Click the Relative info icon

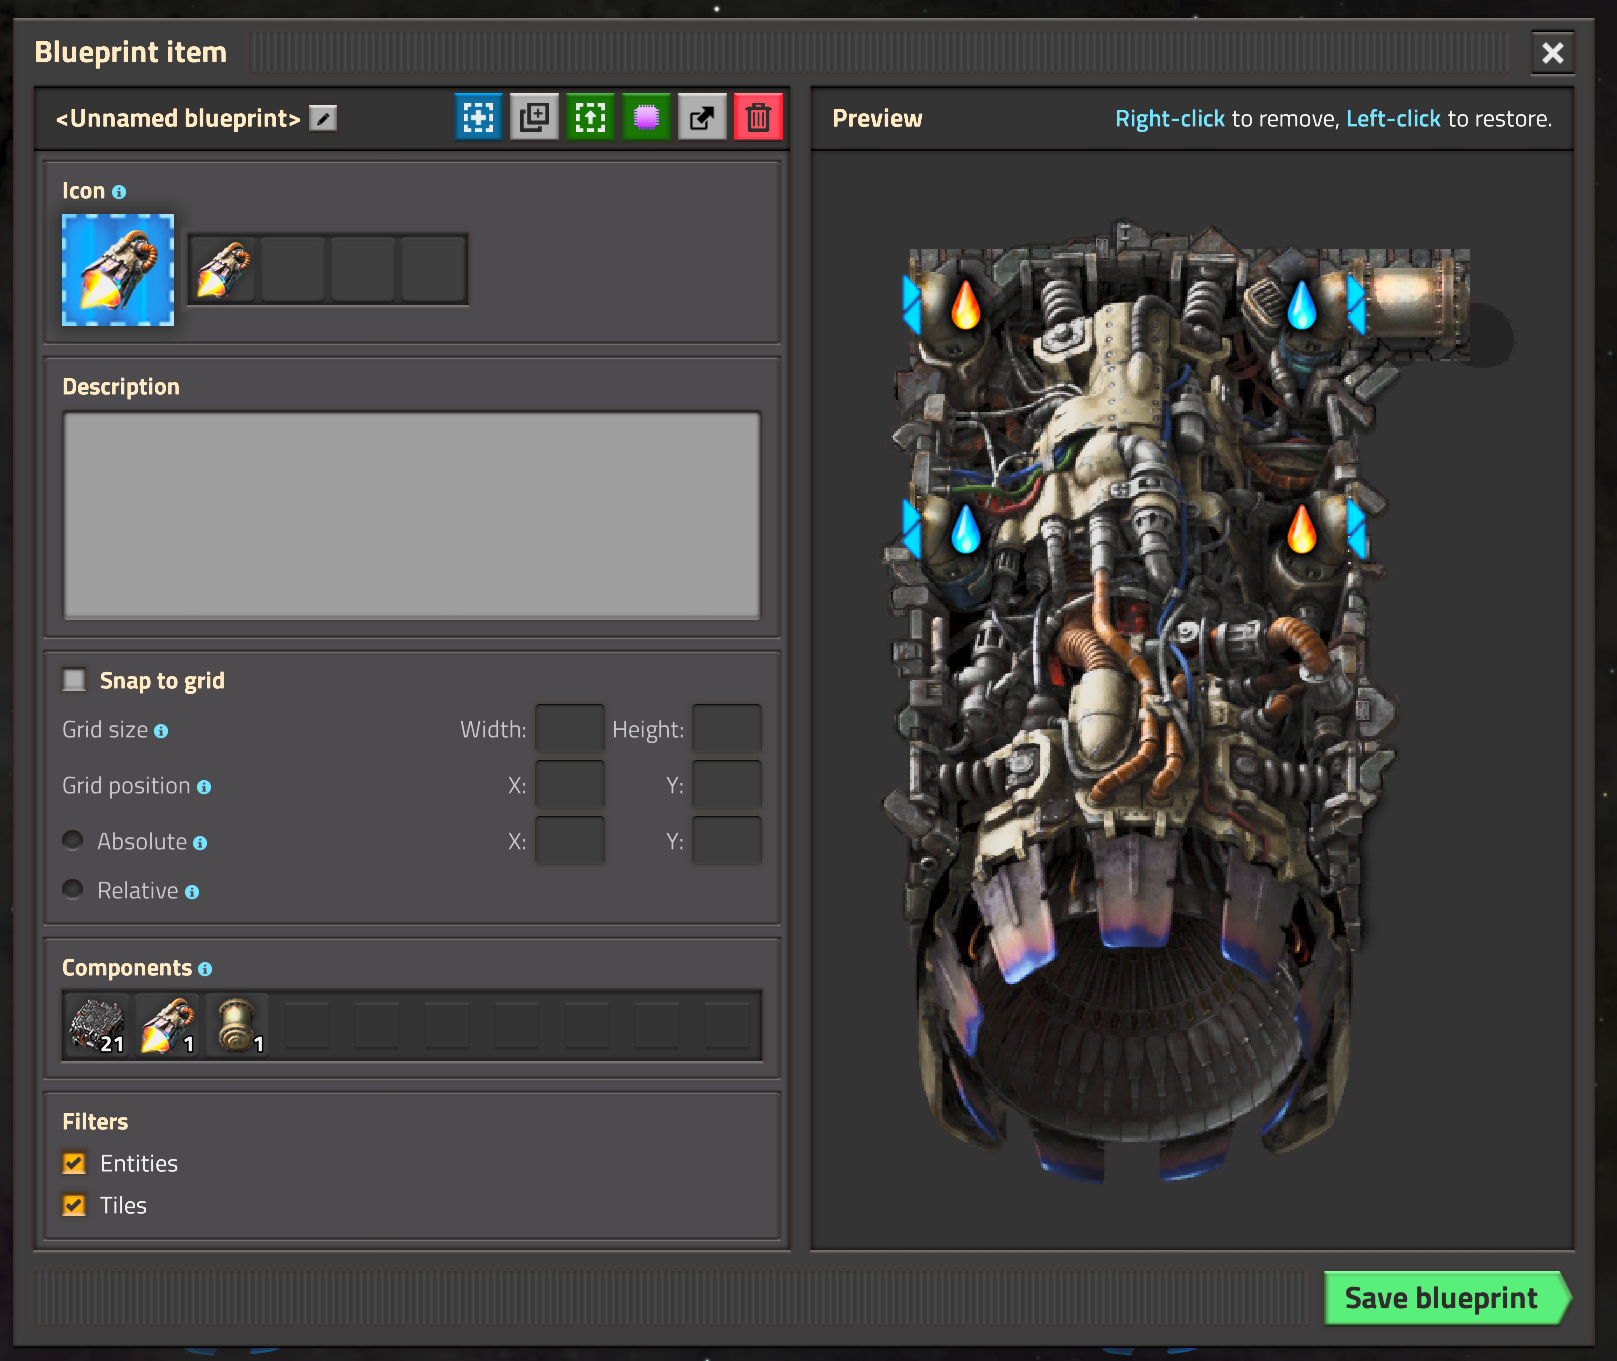pos(192,892)
